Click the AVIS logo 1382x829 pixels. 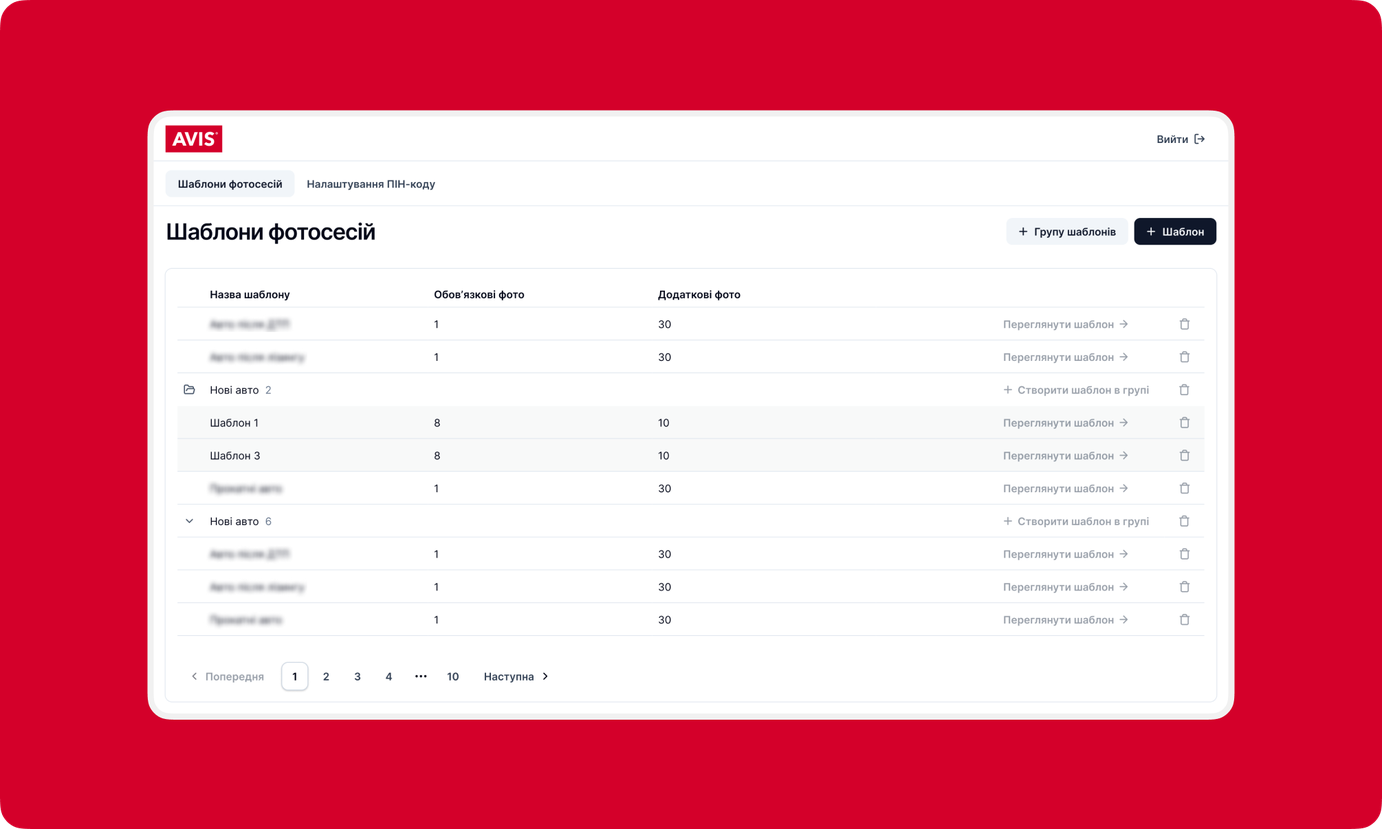(194, 139)
